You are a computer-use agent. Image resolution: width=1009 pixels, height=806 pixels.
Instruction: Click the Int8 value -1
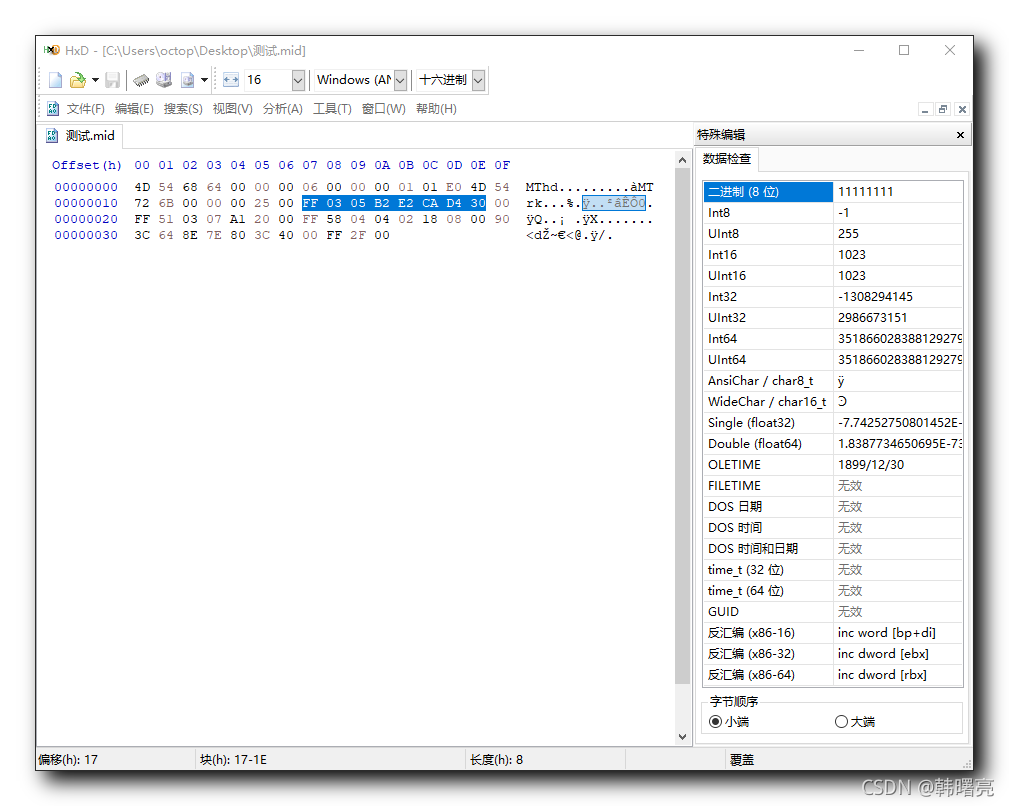point(844,213)
